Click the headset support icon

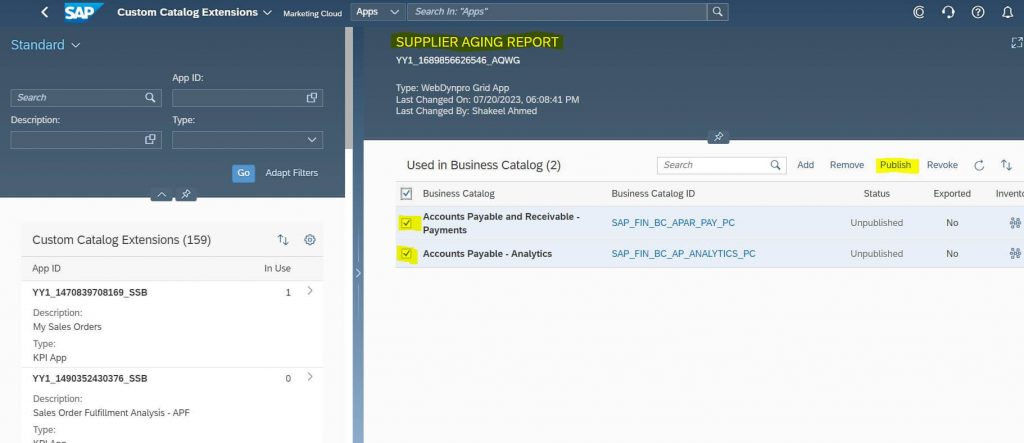pyautogui.click(x=948, y=12)
